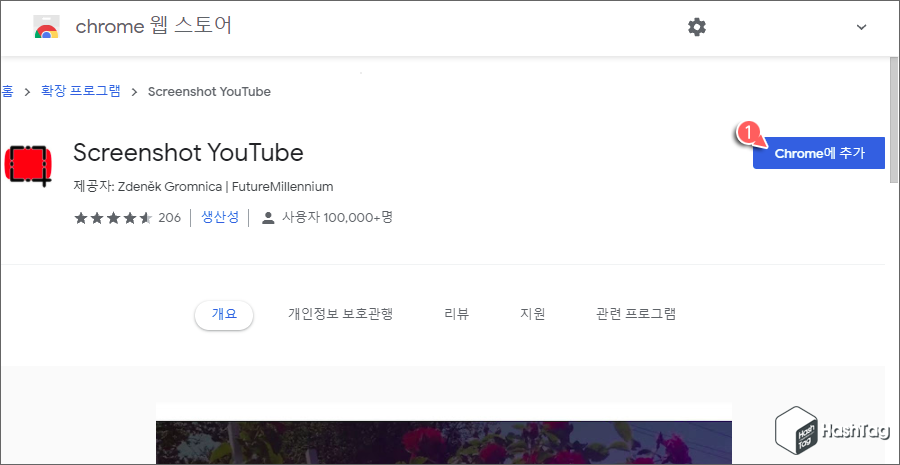Click the Chrome Web Store logo icon
Screen dimensions: 900x465
tap(46, 27)
